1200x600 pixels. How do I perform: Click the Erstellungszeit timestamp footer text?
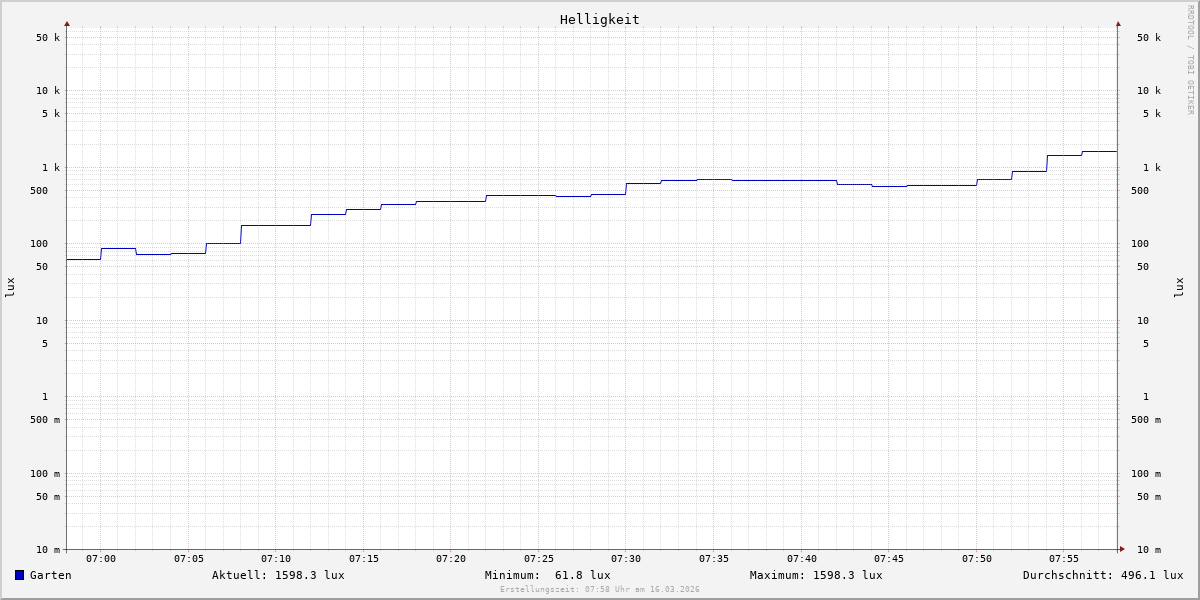pyautogui.click(x=600, y=590)
